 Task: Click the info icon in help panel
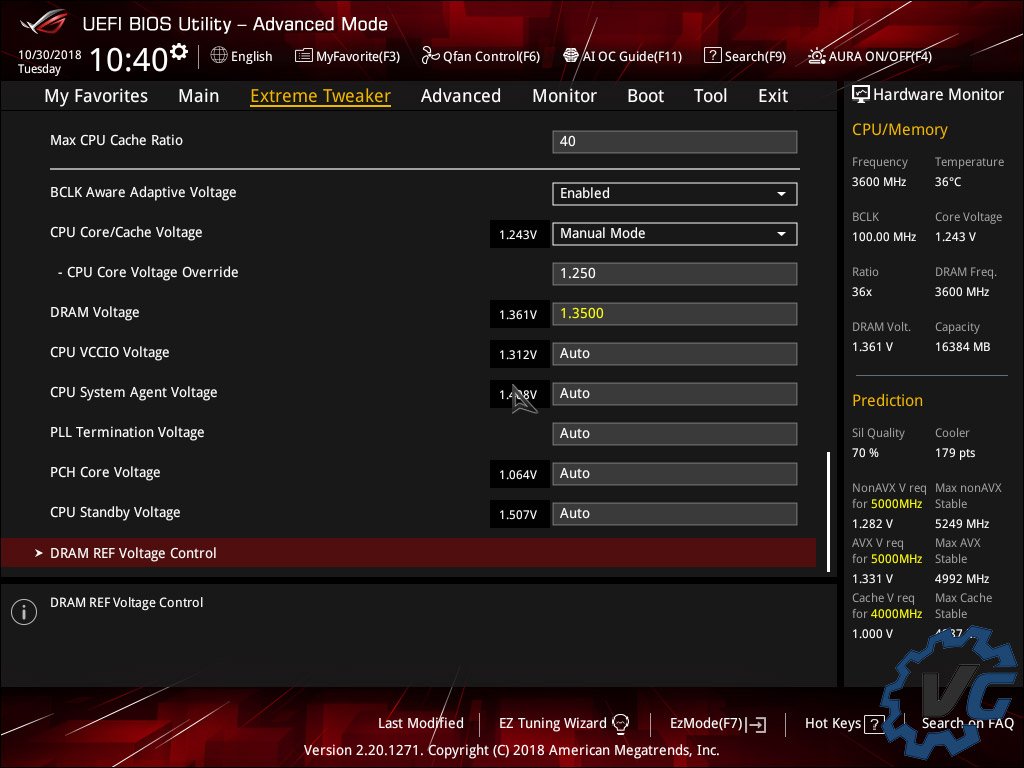(24, 612)
